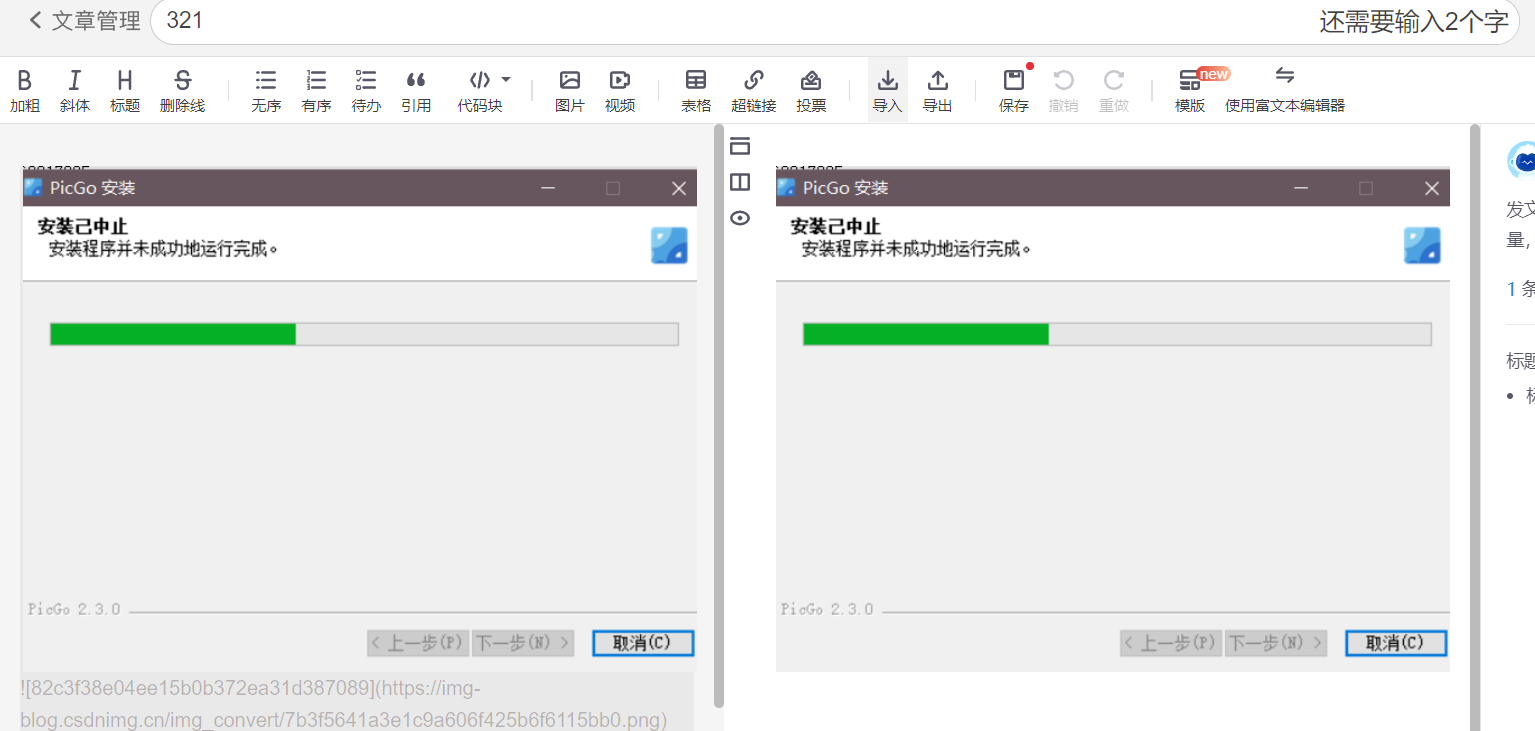Toggle split-column view icon in divider
The width and height of the screenshot is (1535, 731).
(740, 182)
